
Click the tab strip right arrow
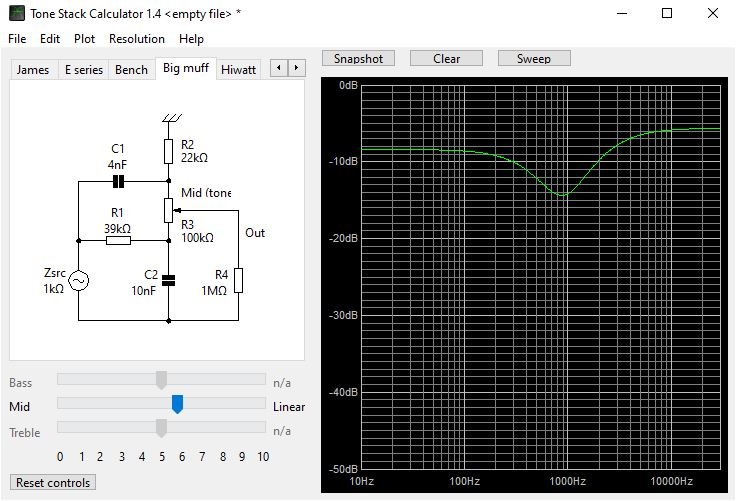(x=296, y=68)
